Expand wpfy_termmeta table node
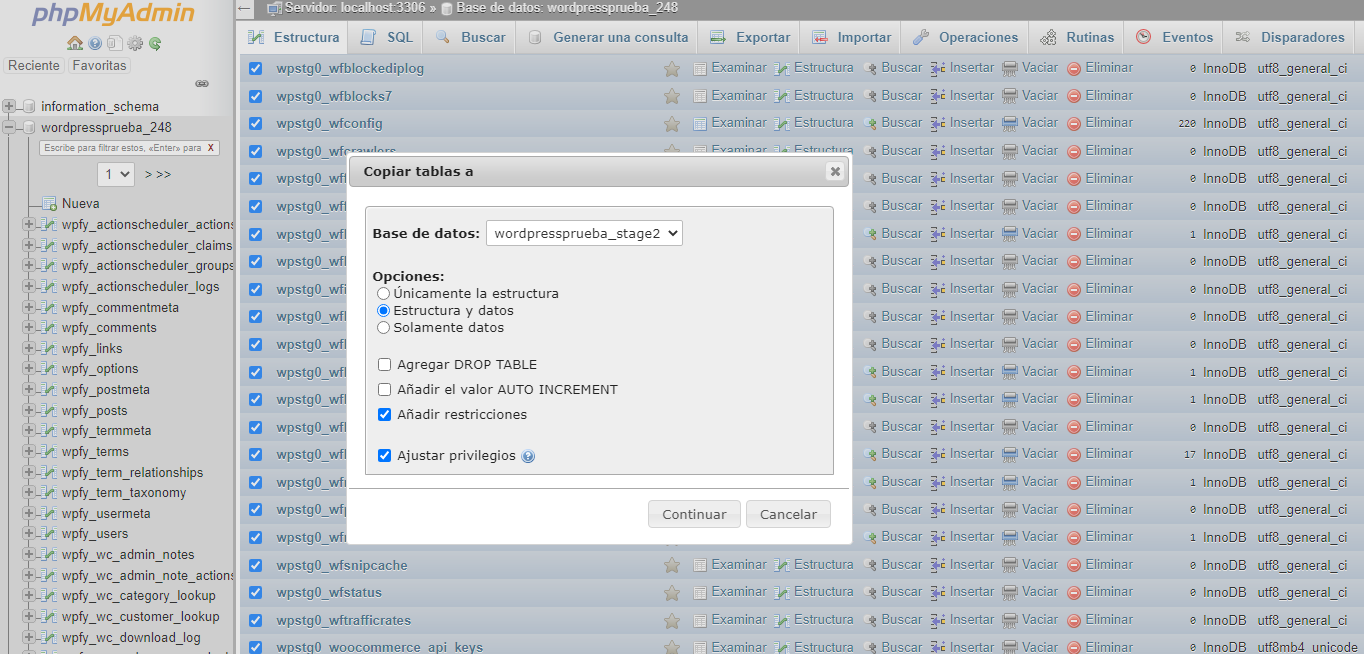 pyautogui.click(x=29, y=431)
